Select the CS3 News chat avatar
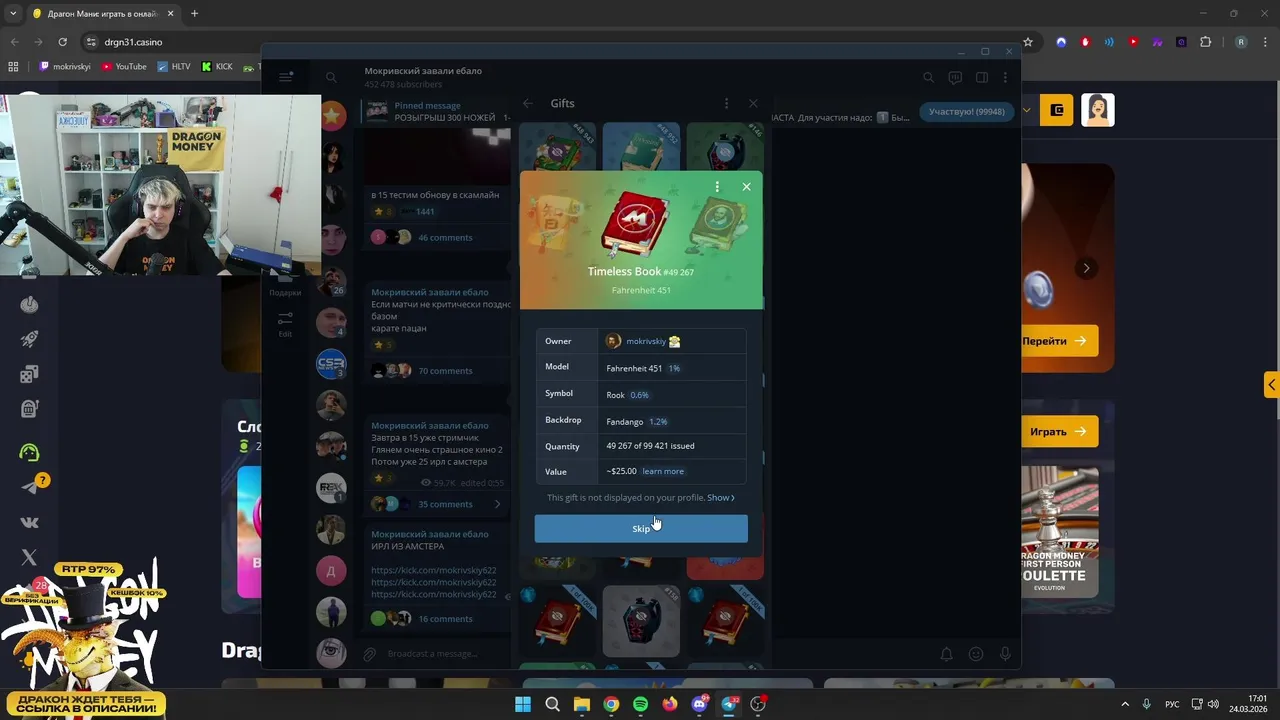 click(331, 364)
